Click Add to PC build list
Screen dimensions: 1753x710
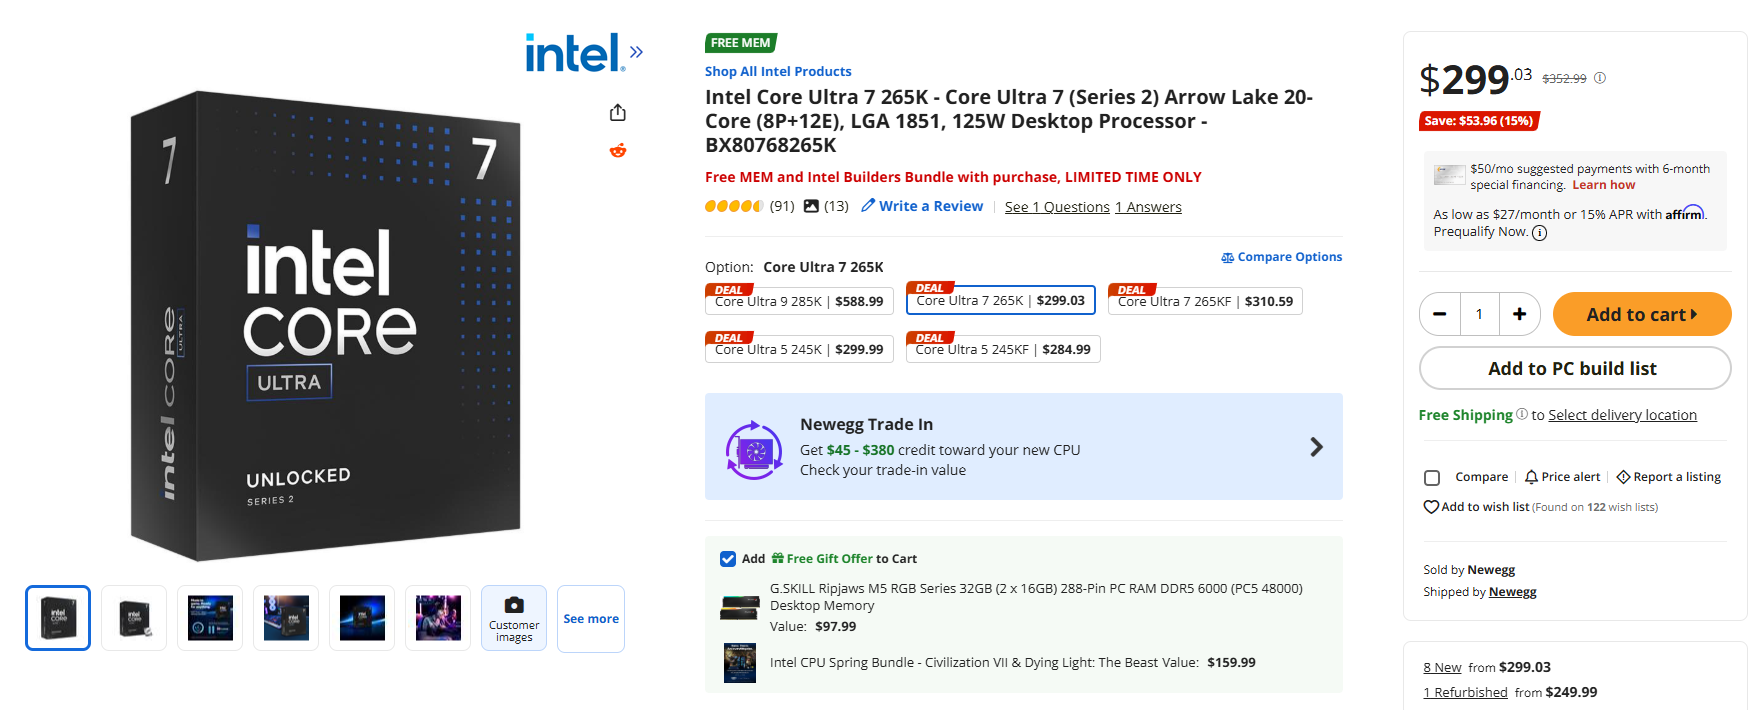pos(1574,368)
